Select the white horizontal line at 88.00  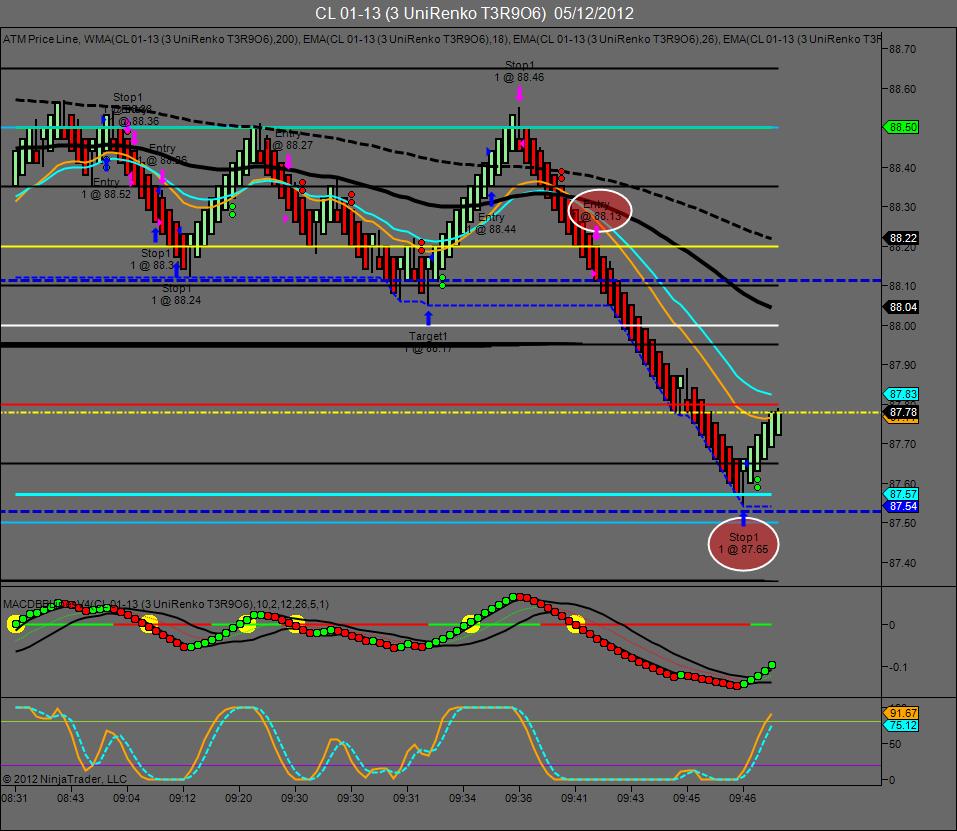tap(389, 326)
